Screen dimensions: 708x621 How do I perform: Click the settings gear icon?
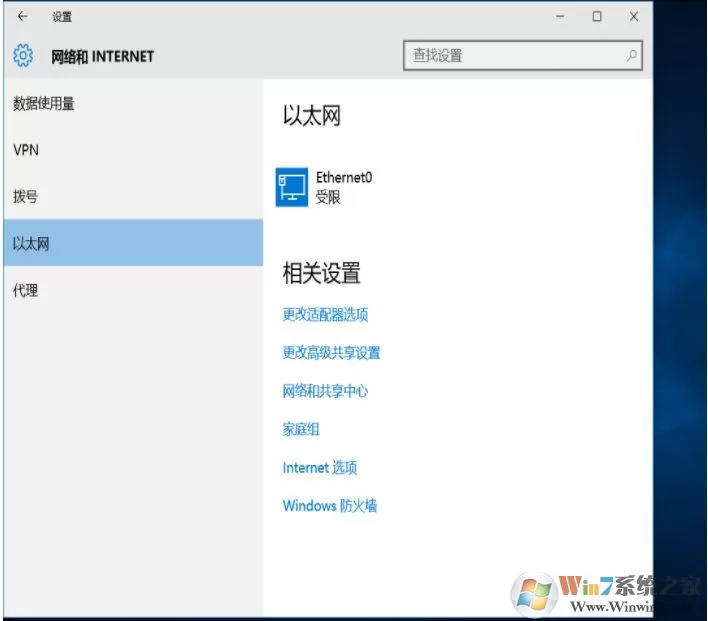pyautogui.click(x=23, y=56)
